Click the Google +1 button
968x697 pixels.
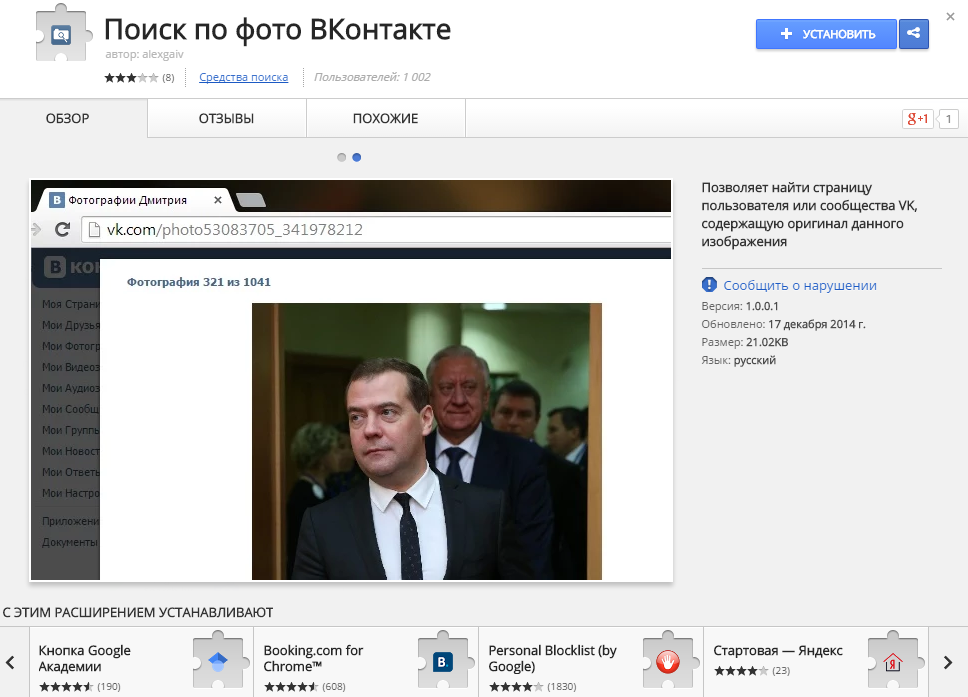pos(917,119)
